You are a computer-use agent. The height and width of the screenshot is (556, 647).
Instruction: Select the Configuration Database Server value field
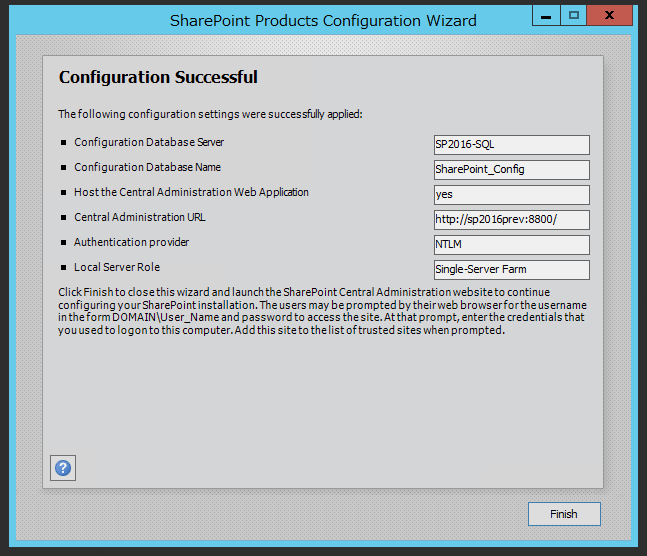point(512,145)
